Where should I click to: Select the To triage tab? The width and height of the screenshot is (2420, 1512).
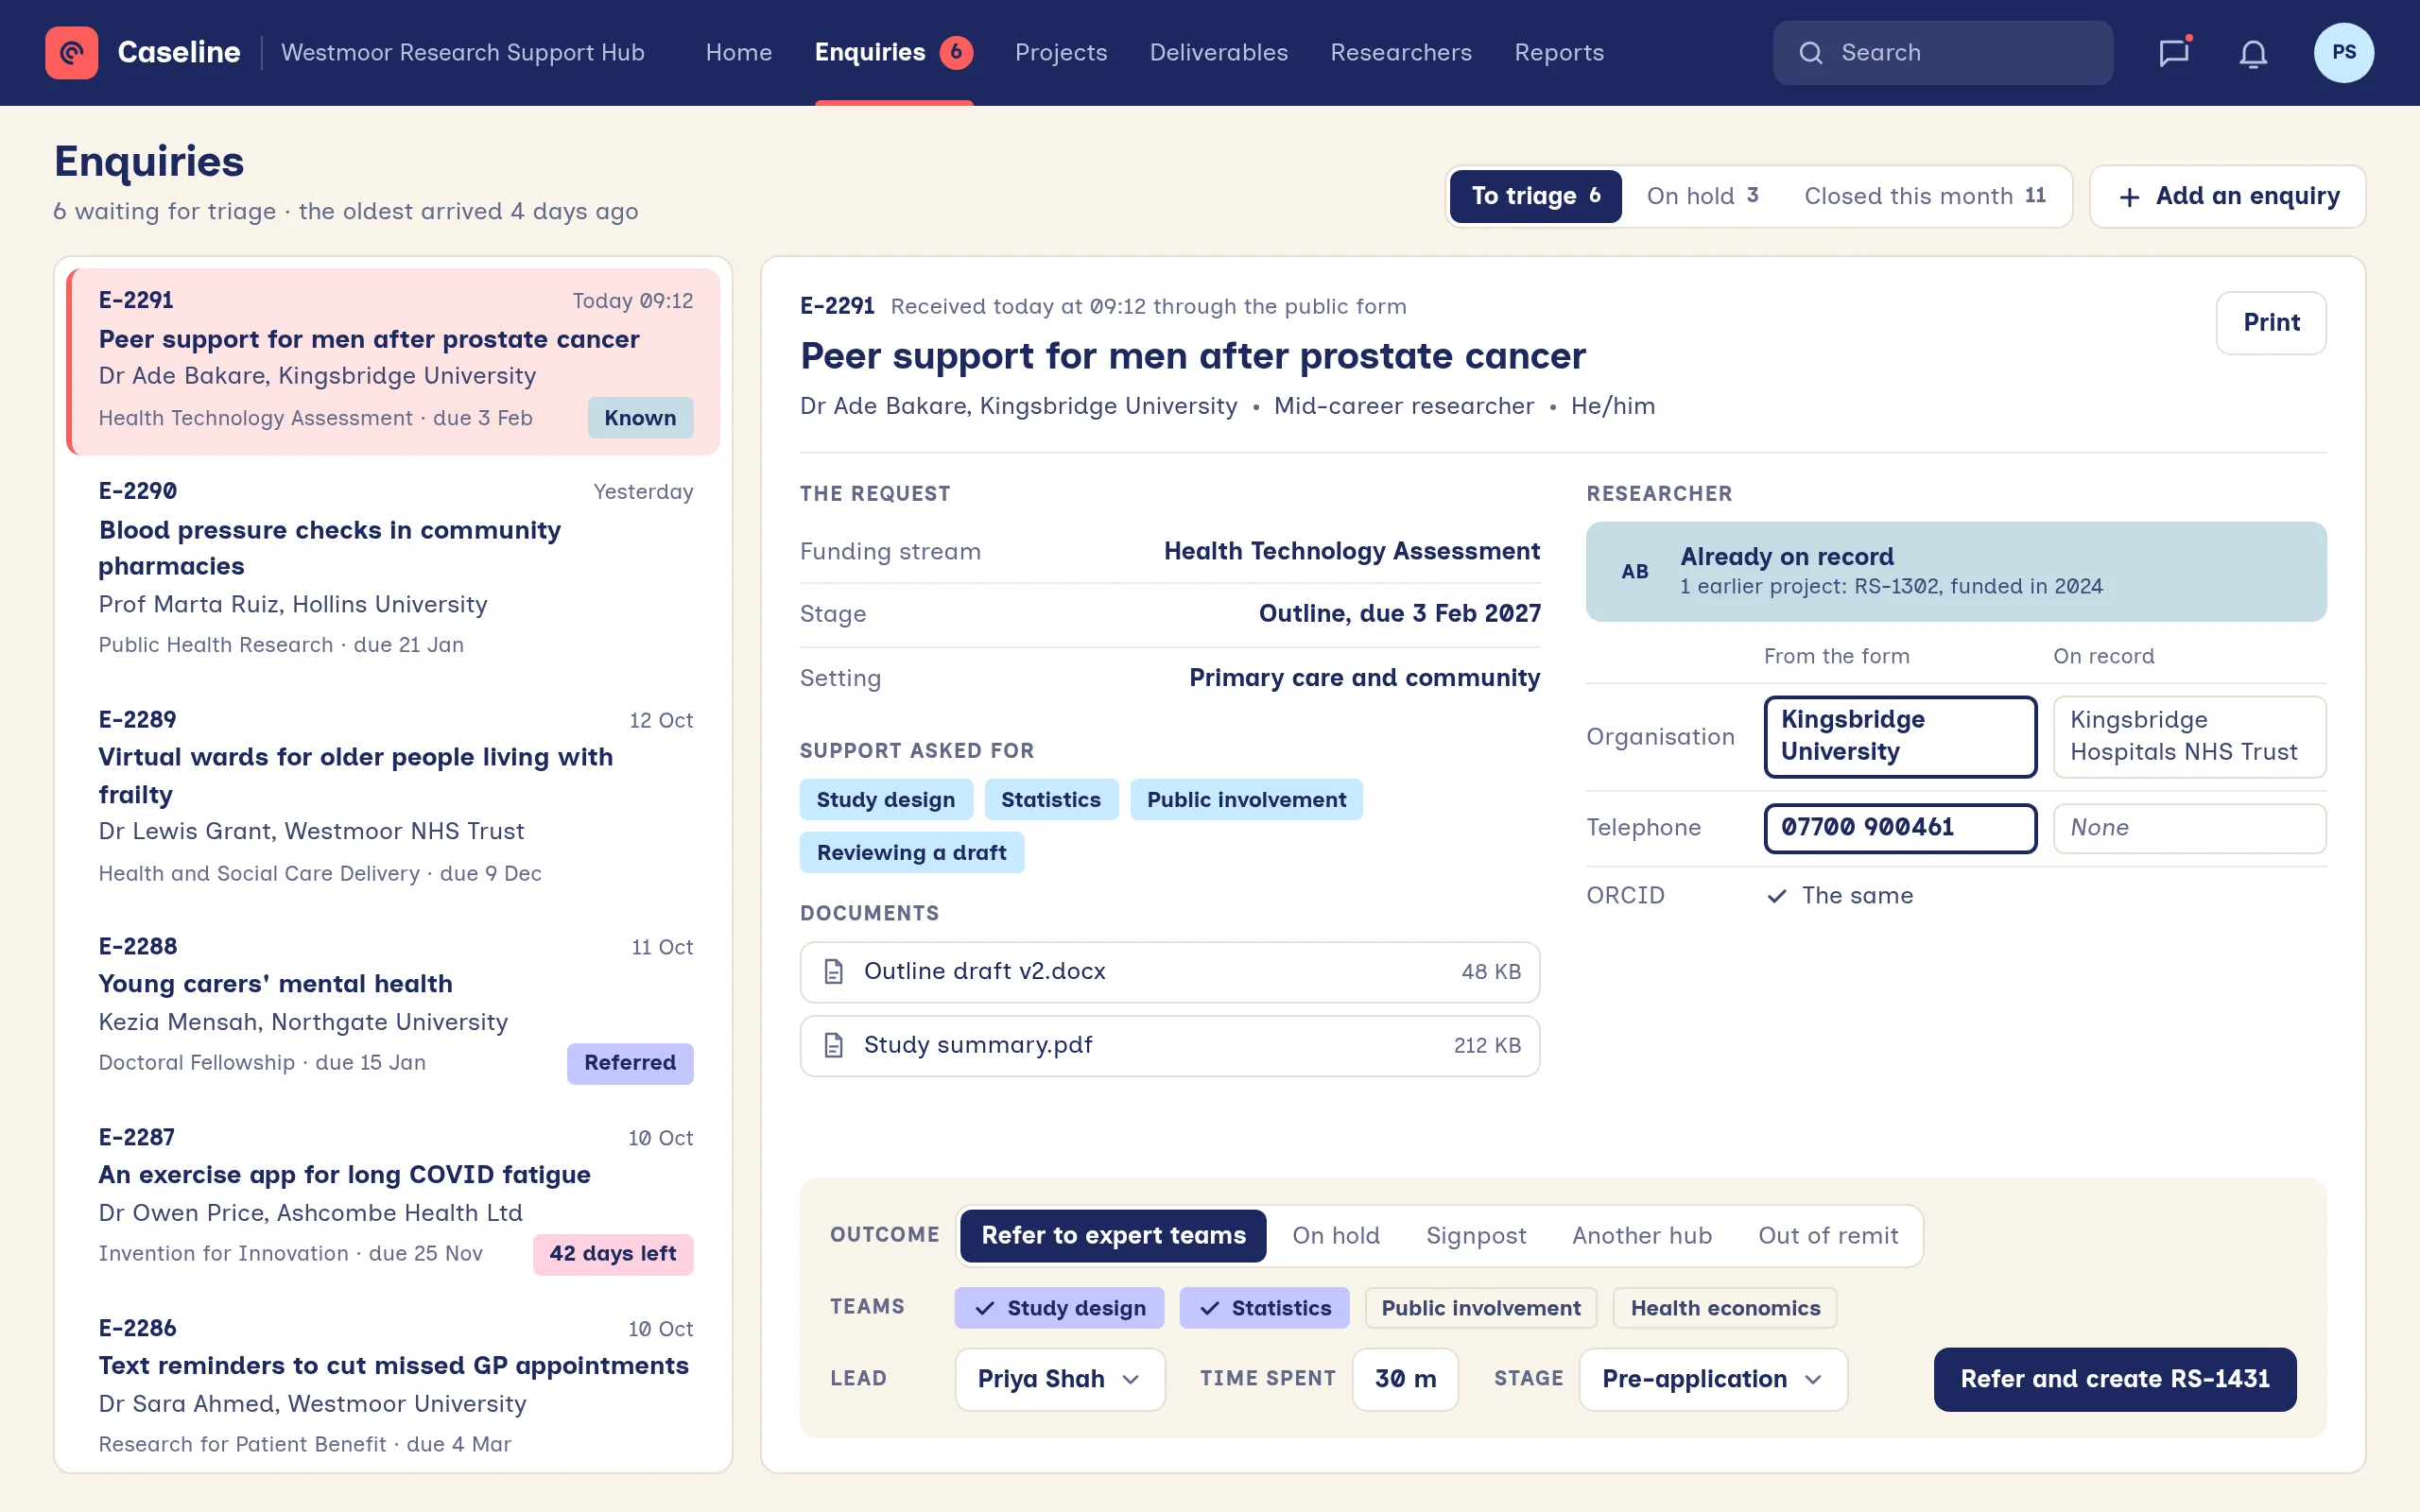click(1535, 196)
